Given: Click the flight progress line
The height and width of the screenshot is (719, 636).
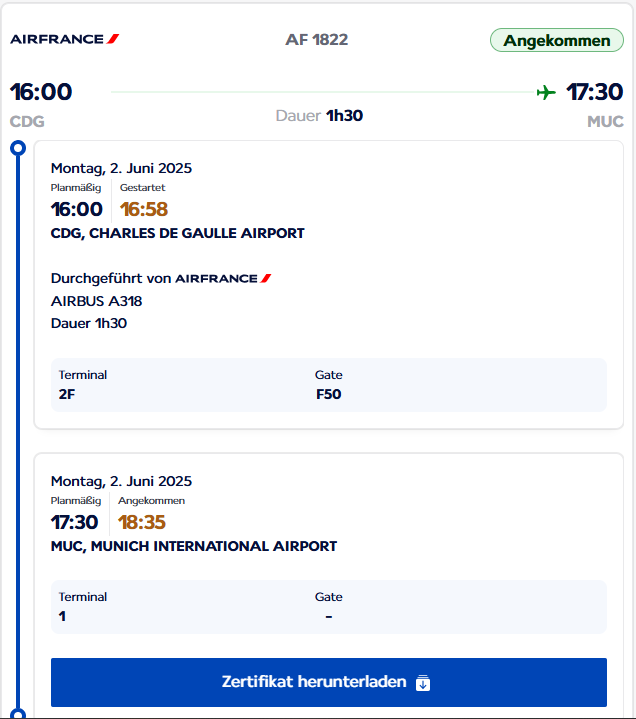Looking at the screenshot, I should pos(323,92).
